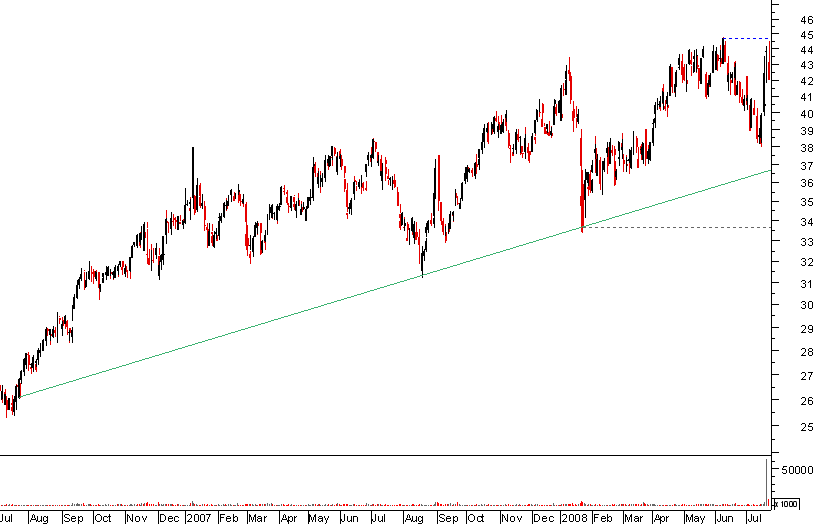Select the 36 price level label

[x=807, y=183]
